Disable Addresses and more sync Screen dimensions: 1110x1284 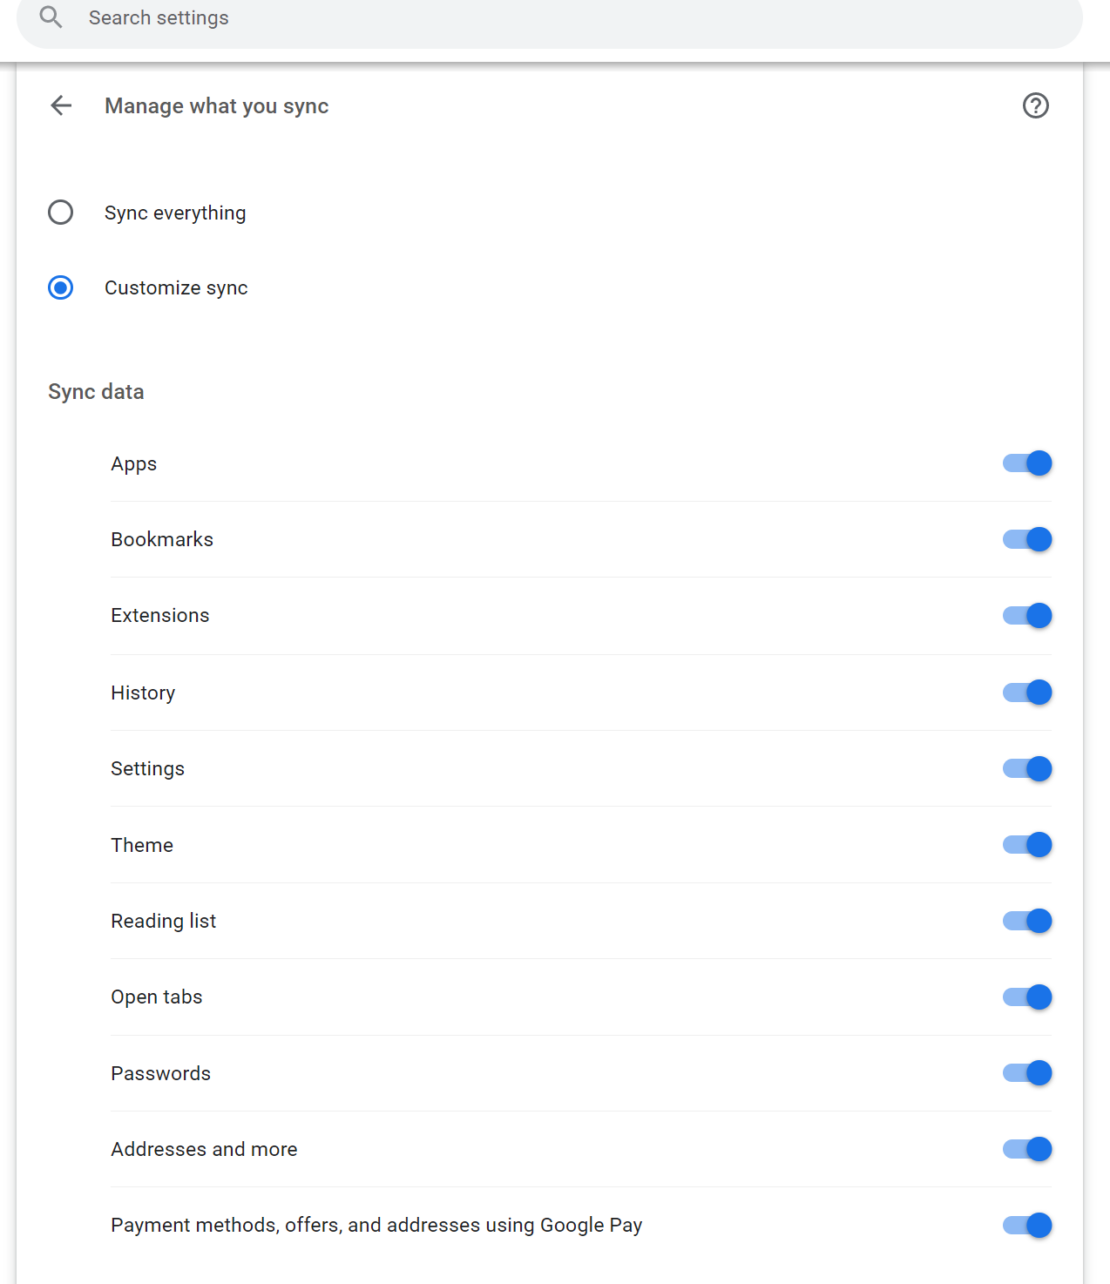(x=1026, y=1149)
